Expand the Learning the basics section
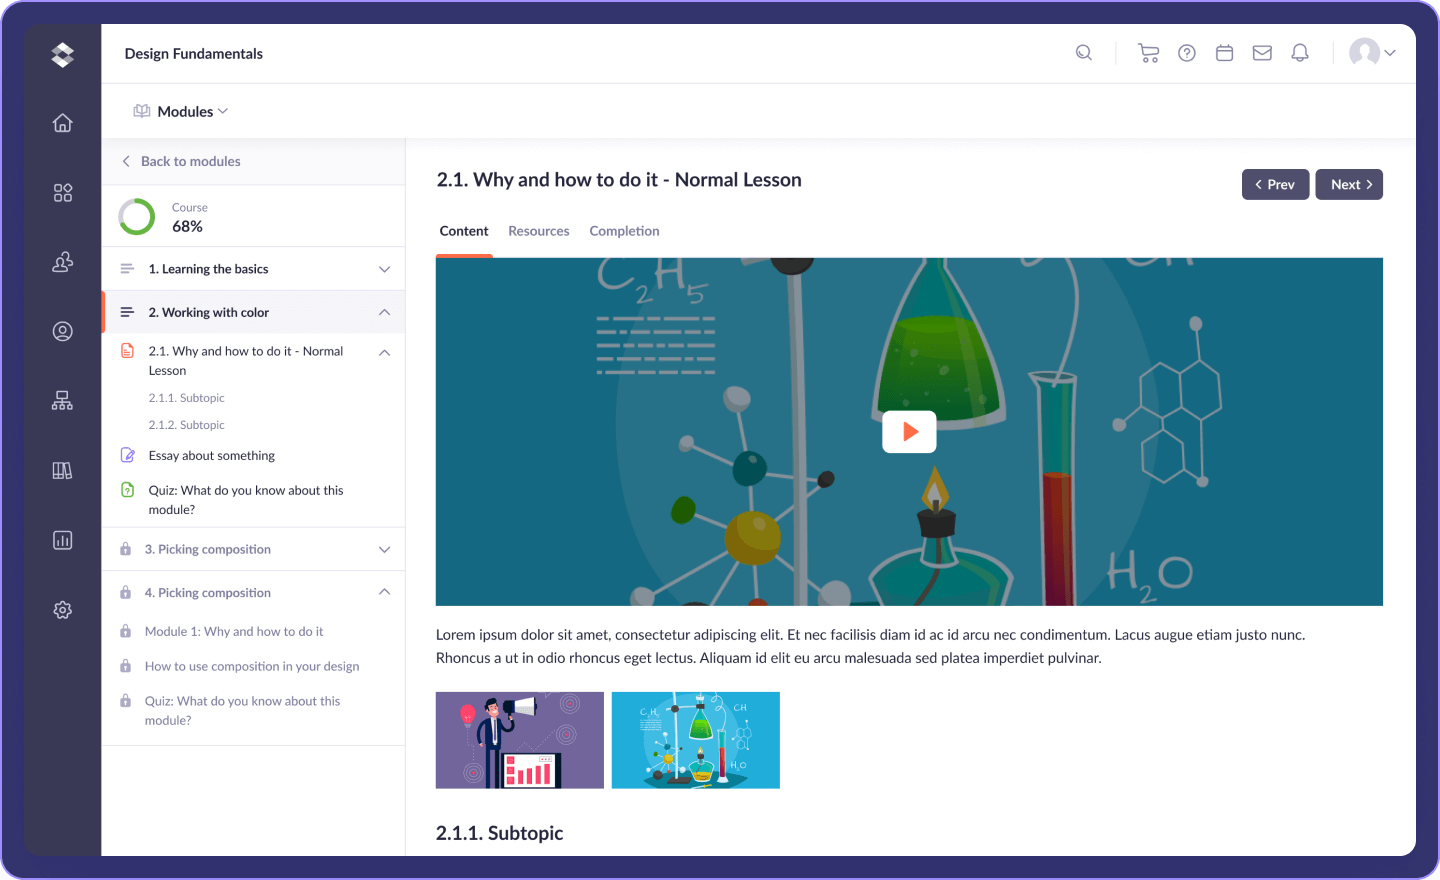The height and width of the screenshot is (880, 1440). pyautogui.click(x=384, y=269)
